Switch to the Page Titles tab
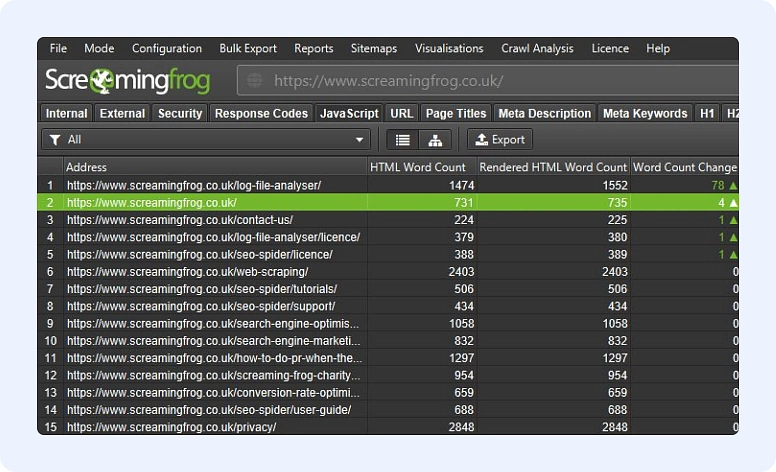 pyautogui.click(x=455, y=113)
